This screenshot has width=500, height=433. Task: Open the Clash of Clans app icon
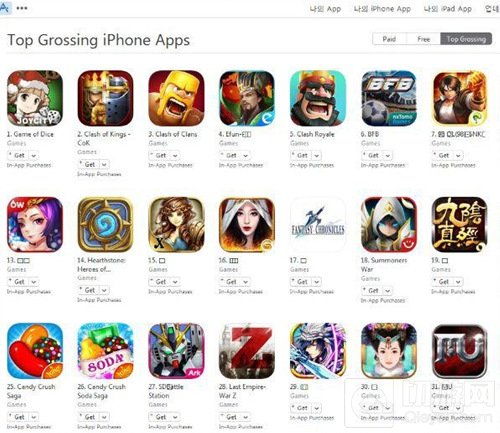click(x=176, y=98)
